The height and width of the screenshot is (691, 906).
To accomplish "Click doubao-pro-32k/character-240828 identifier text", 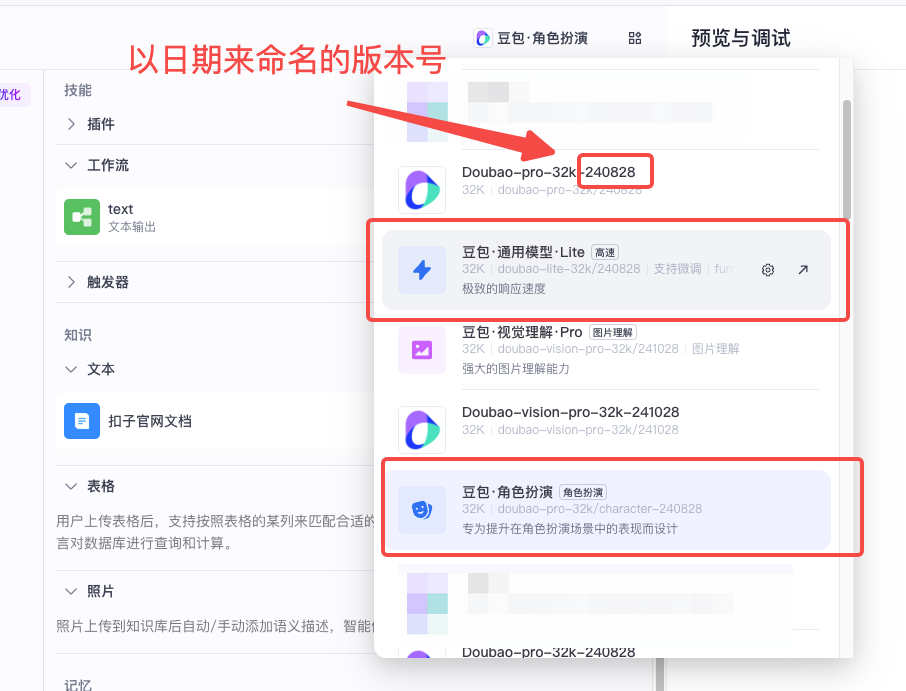I will click(600, 508).
